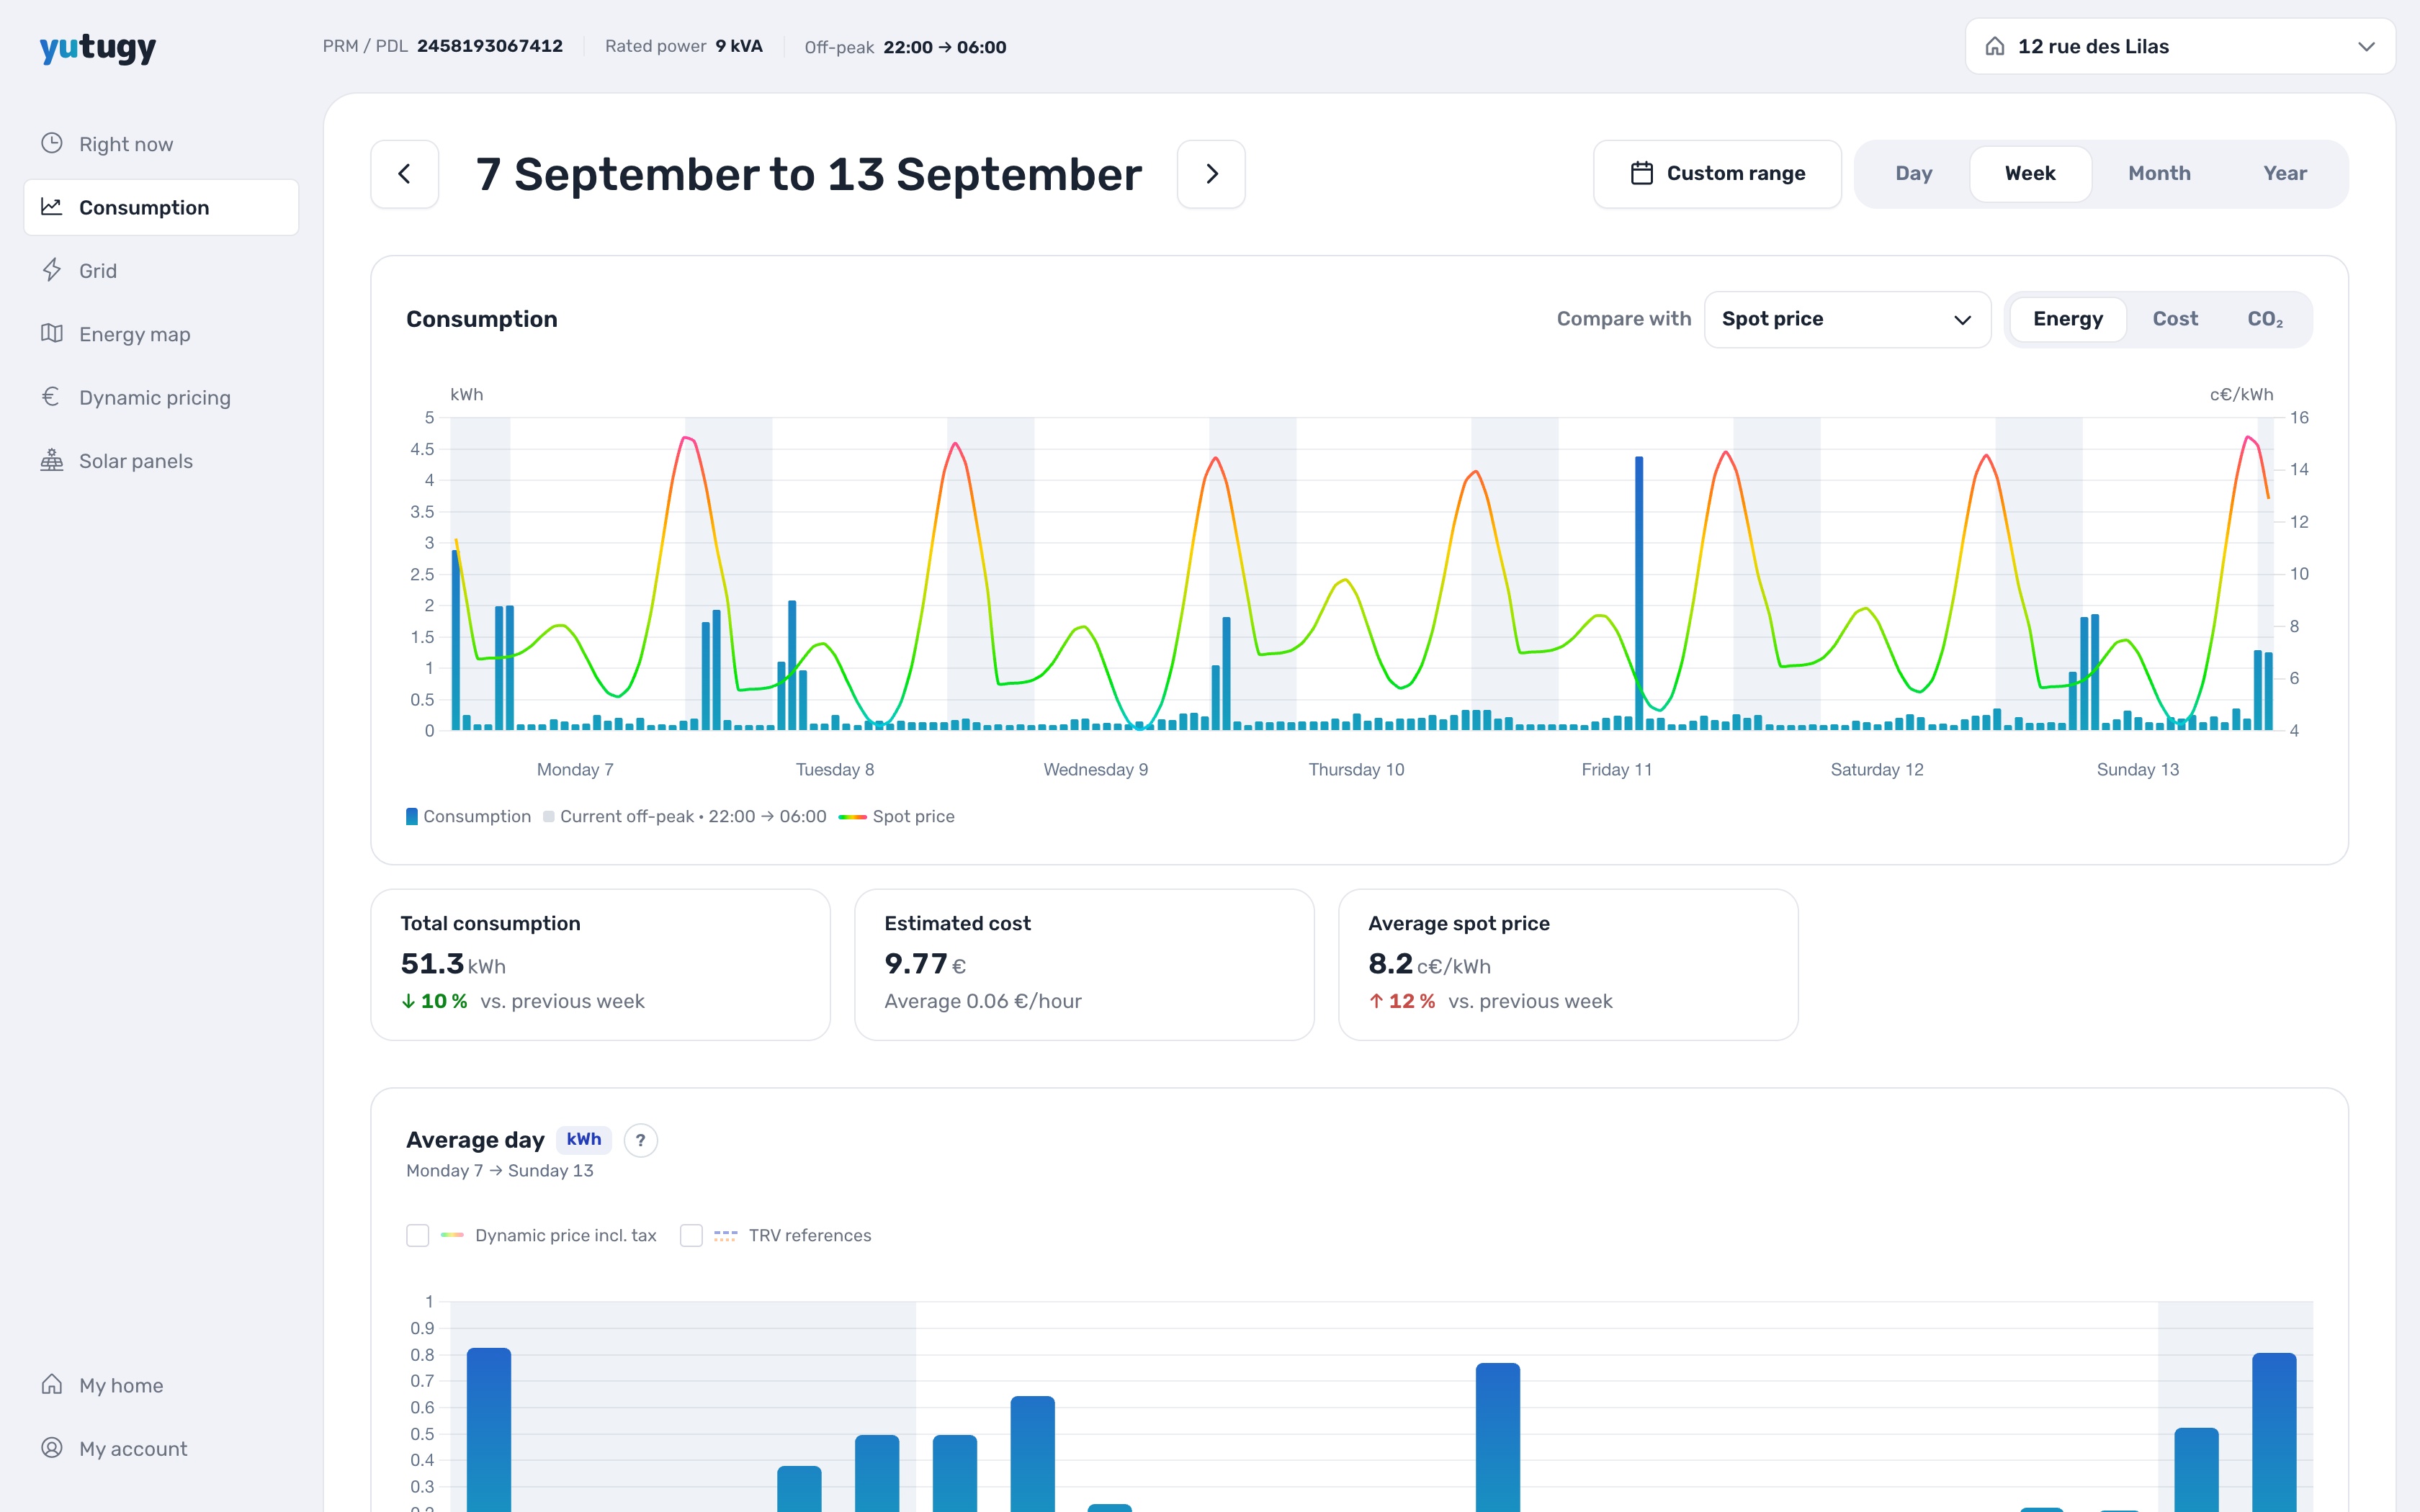Click the Estimated cost 9.77 € value

click(925, 964)
